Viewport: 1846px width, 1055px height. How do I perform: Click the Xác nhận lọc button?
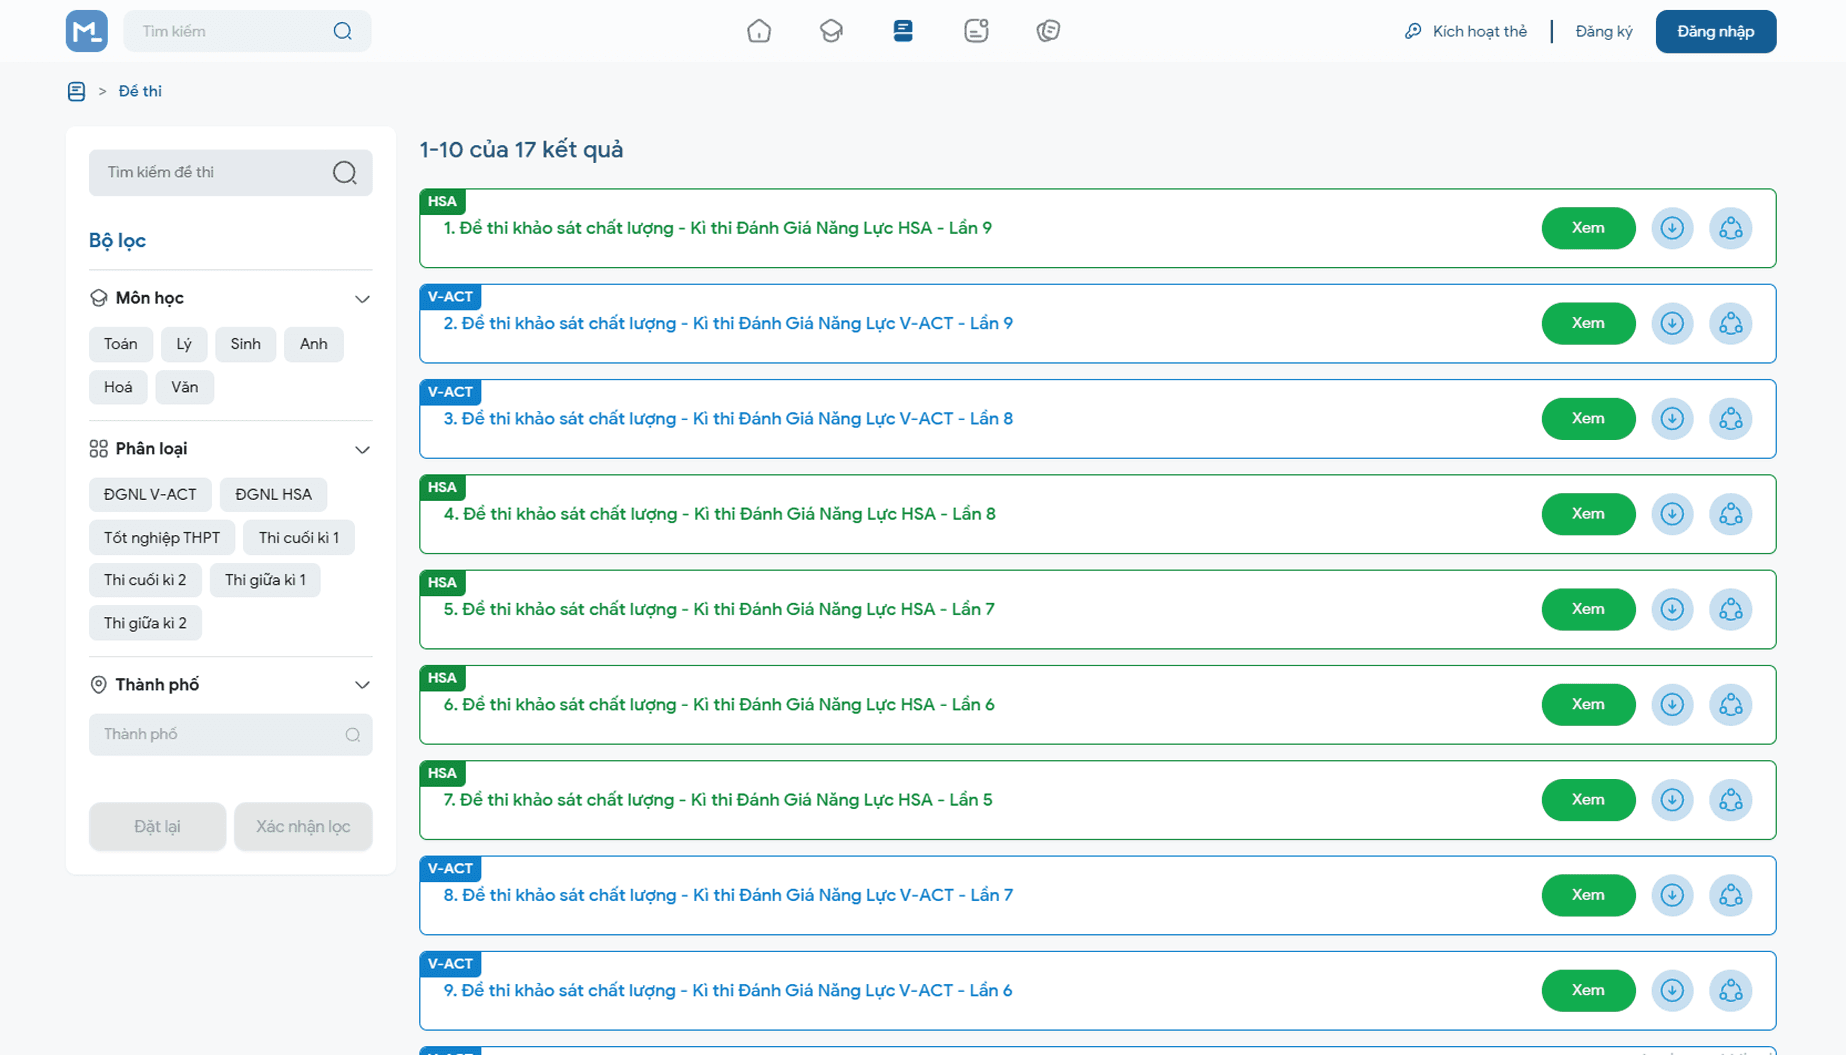point(303,826)
